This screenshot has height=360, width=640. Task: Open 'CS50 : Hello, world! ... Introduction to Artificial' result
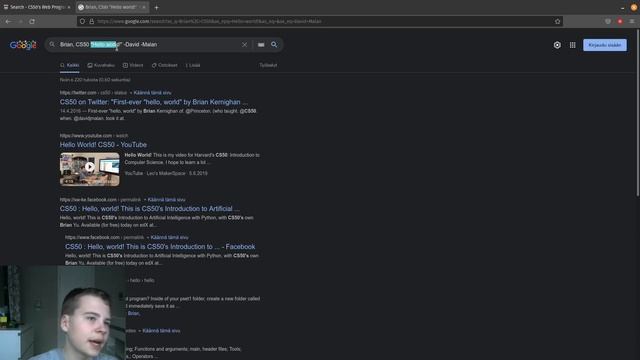click(x=150, y=209)
